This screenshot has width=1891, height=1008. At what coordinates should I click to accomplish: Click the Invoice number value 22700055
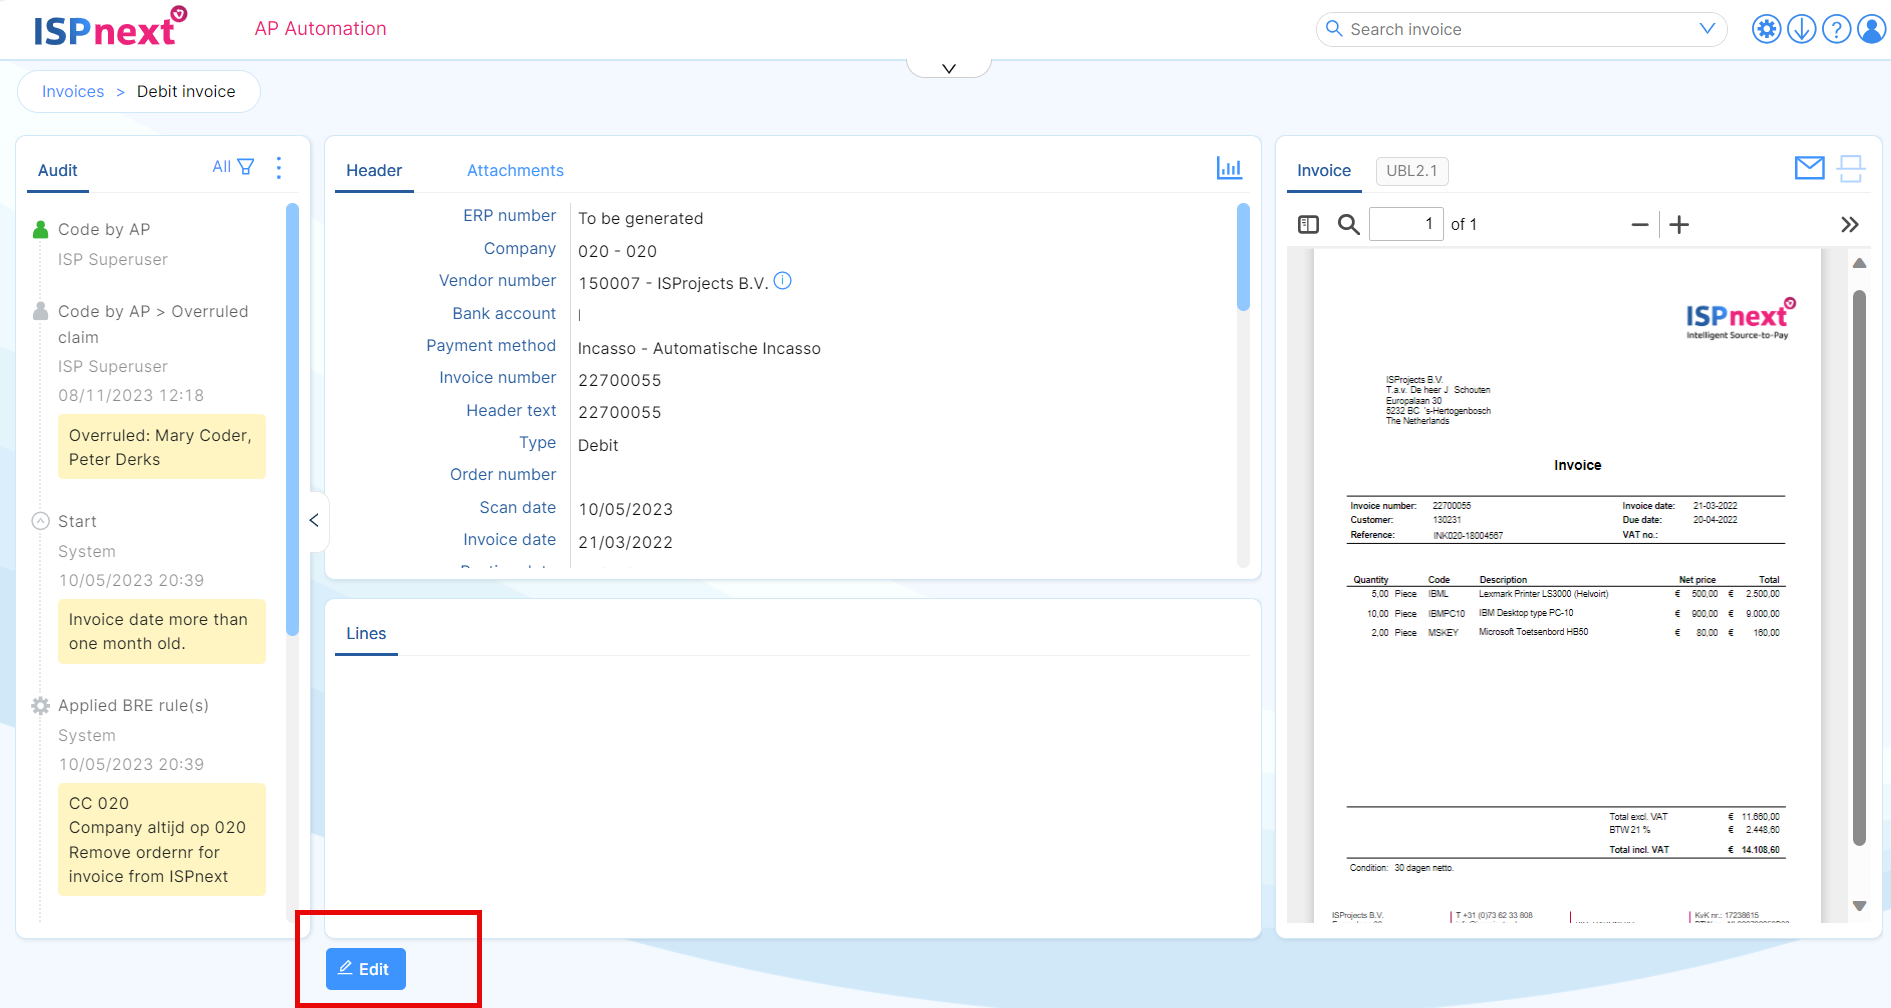620,380
